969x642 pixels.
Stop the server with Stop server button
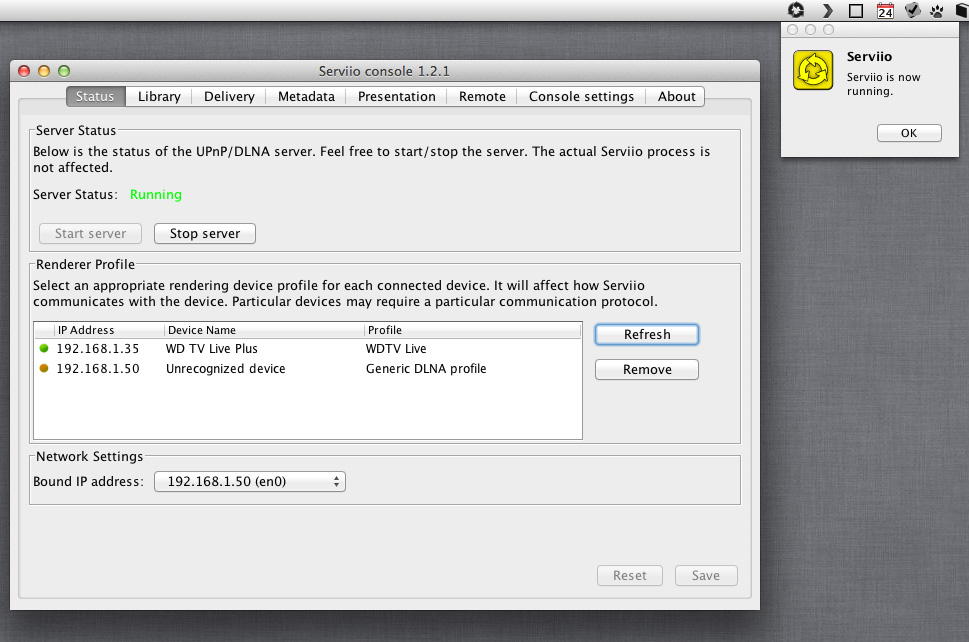point(205,234)
